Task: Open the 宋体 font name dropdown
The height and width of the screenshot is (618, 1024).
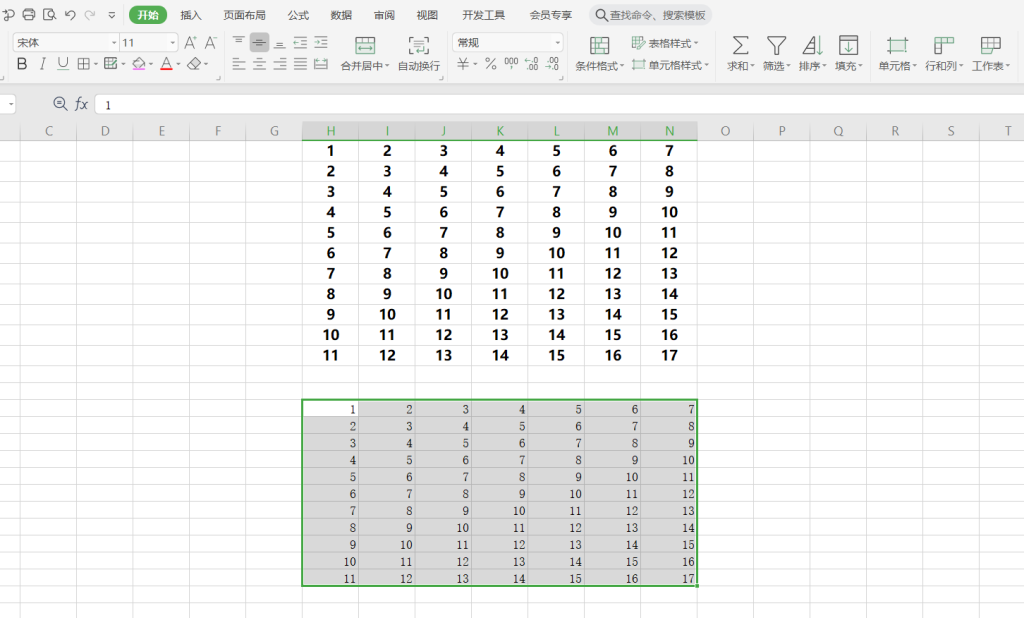Action: 114,42
